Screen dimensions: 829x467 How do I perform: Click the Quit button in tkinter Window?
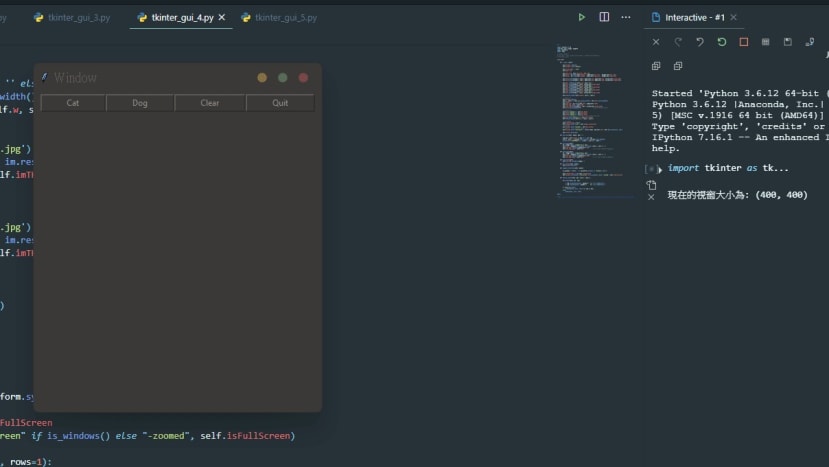click(280, 103)
